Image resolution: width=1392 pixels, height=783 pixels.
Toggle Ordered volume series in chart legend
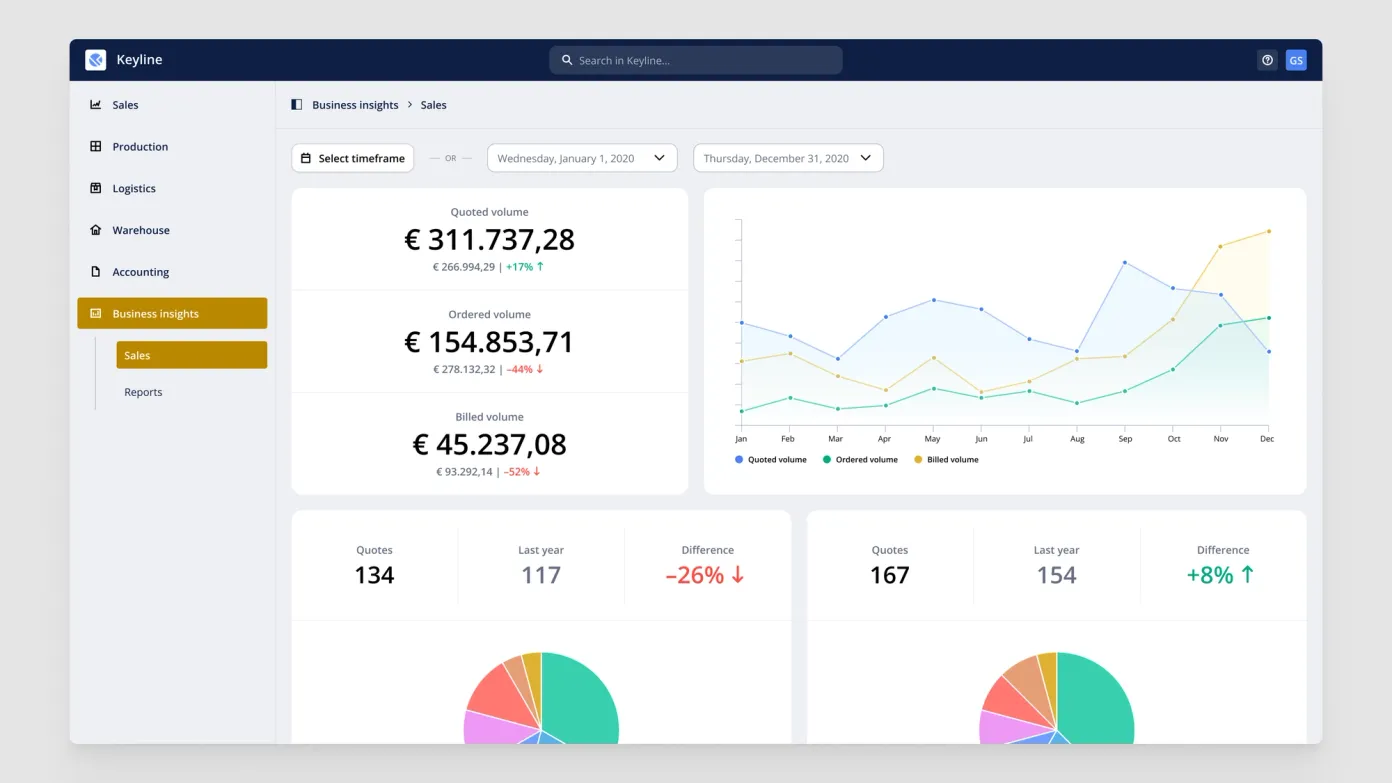coord(860,460)
